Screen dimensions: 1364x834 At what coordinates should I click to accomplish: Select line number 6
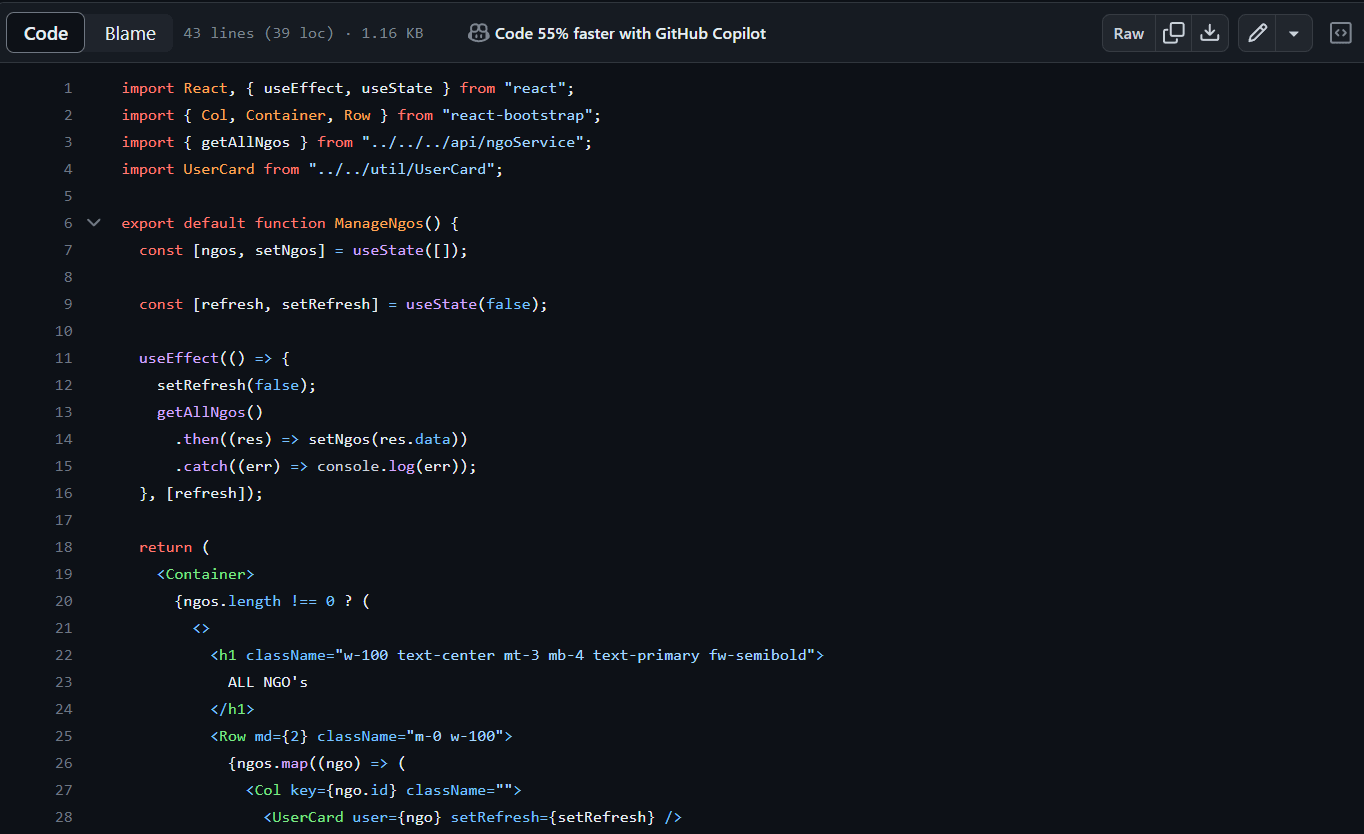(x=68, y=223)
